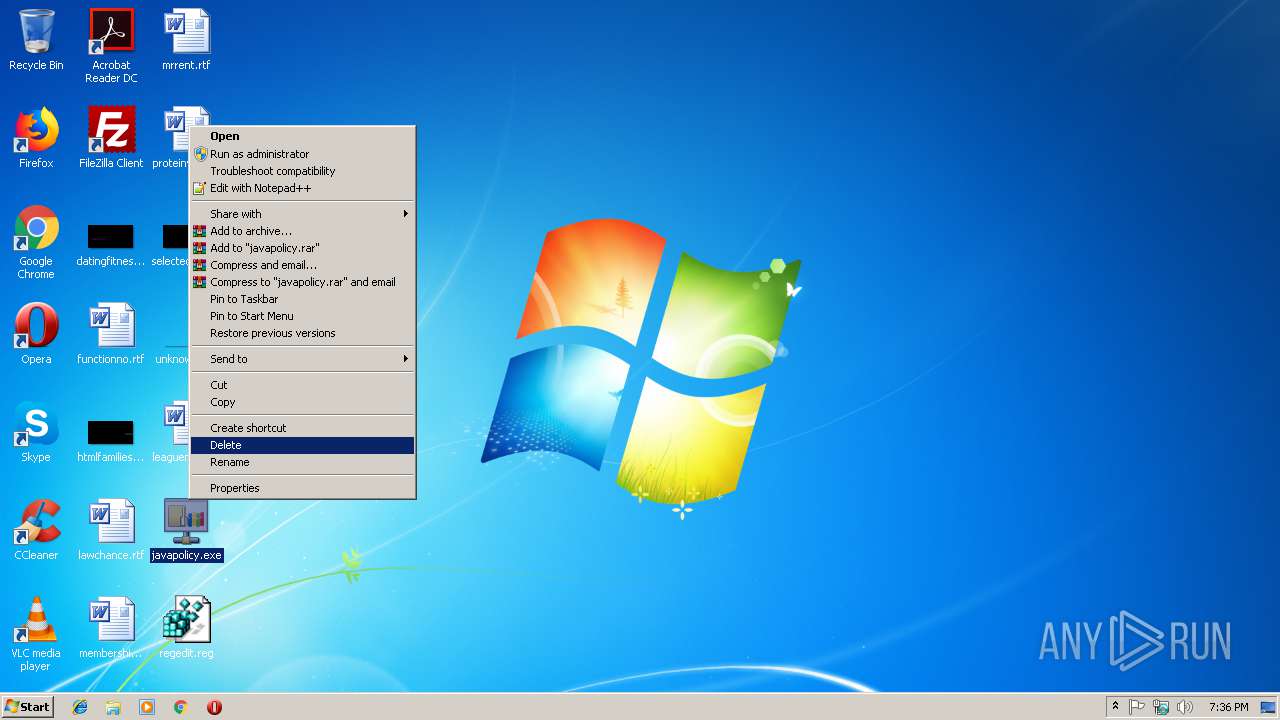Select the datingfitnes black thumbnail file

click(x=111, y=246)
